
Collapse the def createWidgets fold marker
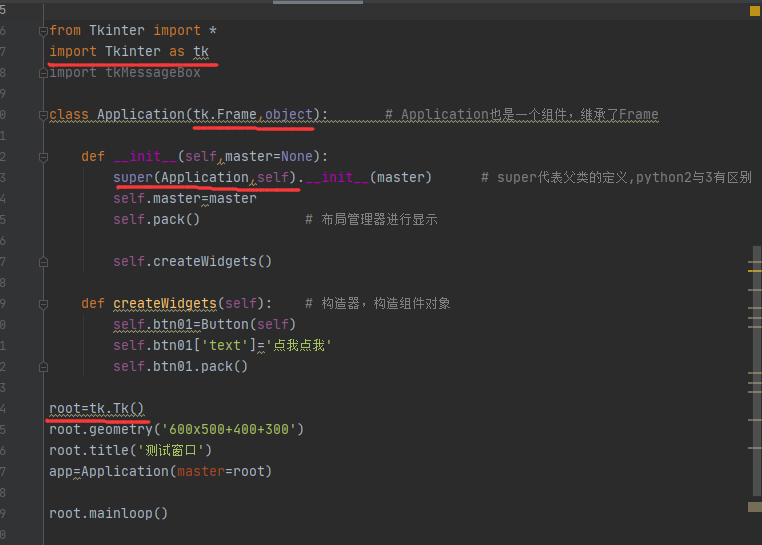[x=43, y=304]
